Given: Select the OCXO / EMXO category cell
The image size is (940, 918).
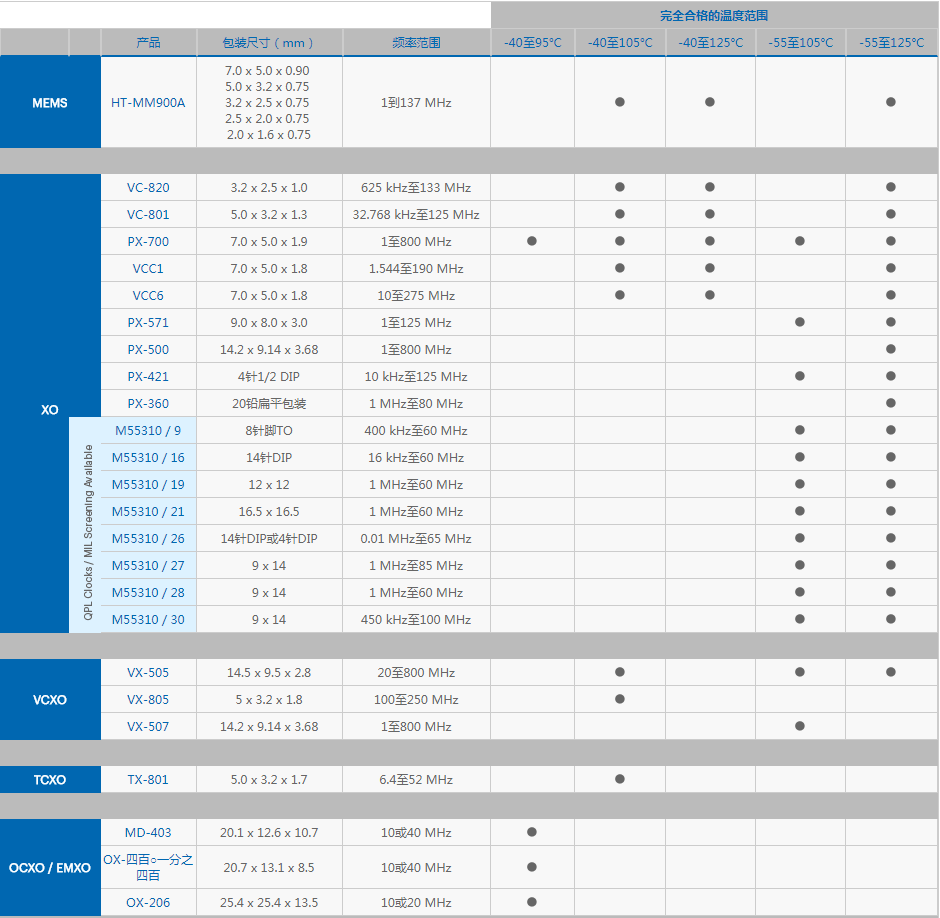Looking at the screenshot, I should click(50, 868).
